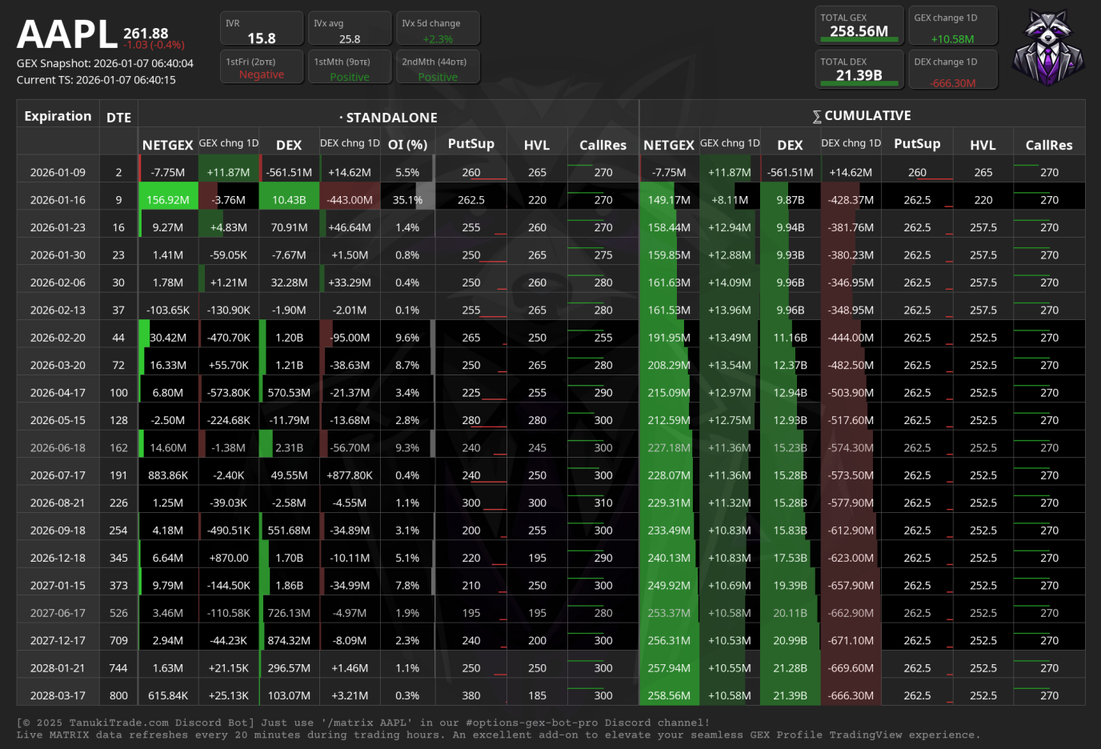Click the 5.5% OI value
Screen dimensions: 1101x749
(407, 172)
